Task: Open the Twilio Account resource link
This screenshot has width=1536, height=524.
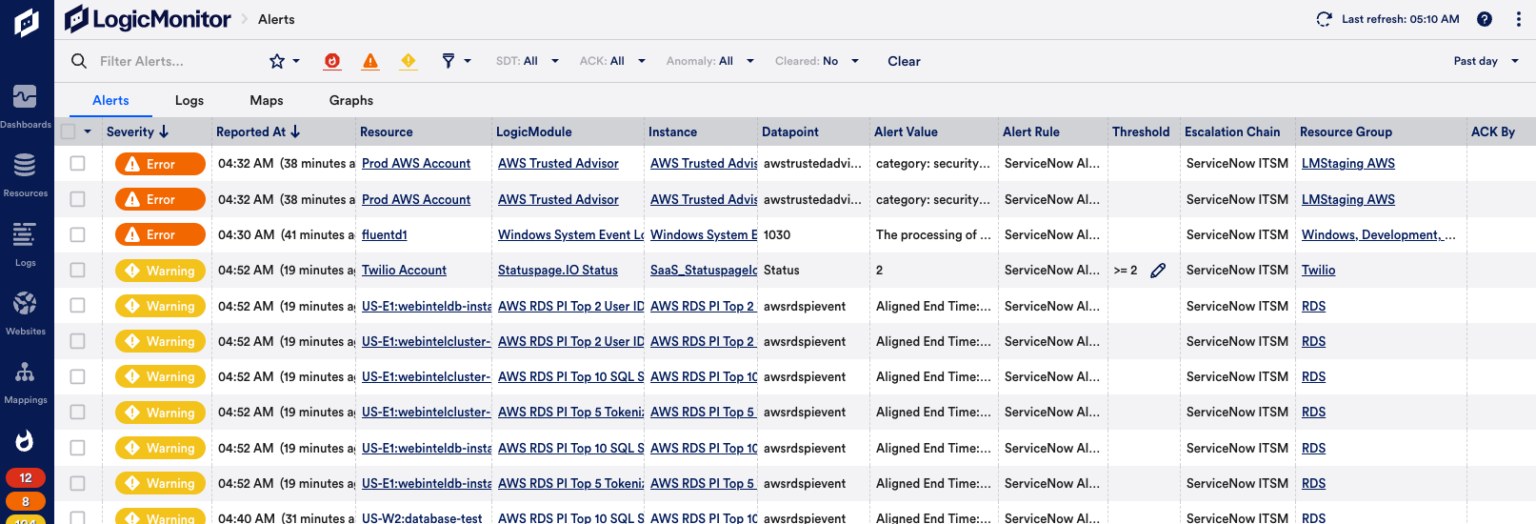Action: 404,270
